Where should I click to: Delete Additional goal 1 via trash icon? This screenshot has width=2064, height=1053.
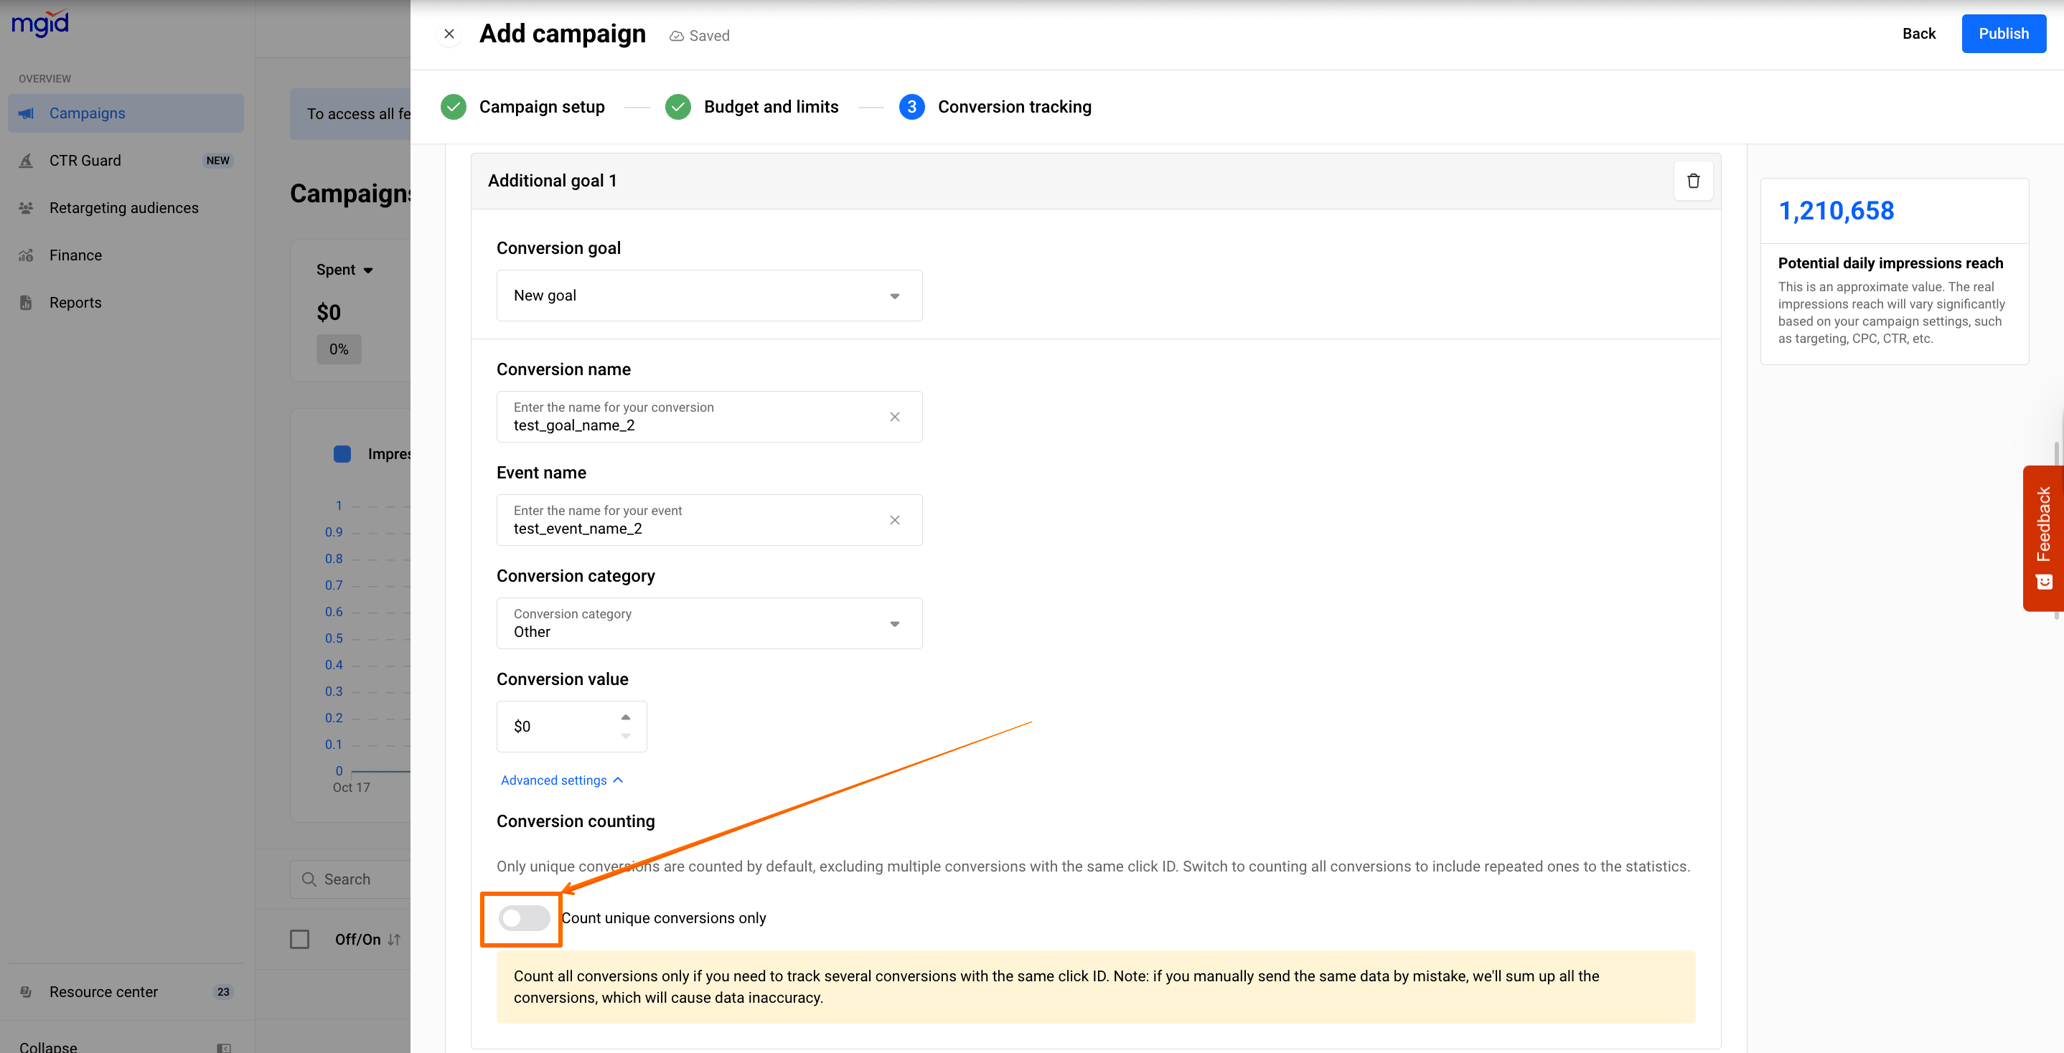pyautogui.click(x=1693, y=180)
